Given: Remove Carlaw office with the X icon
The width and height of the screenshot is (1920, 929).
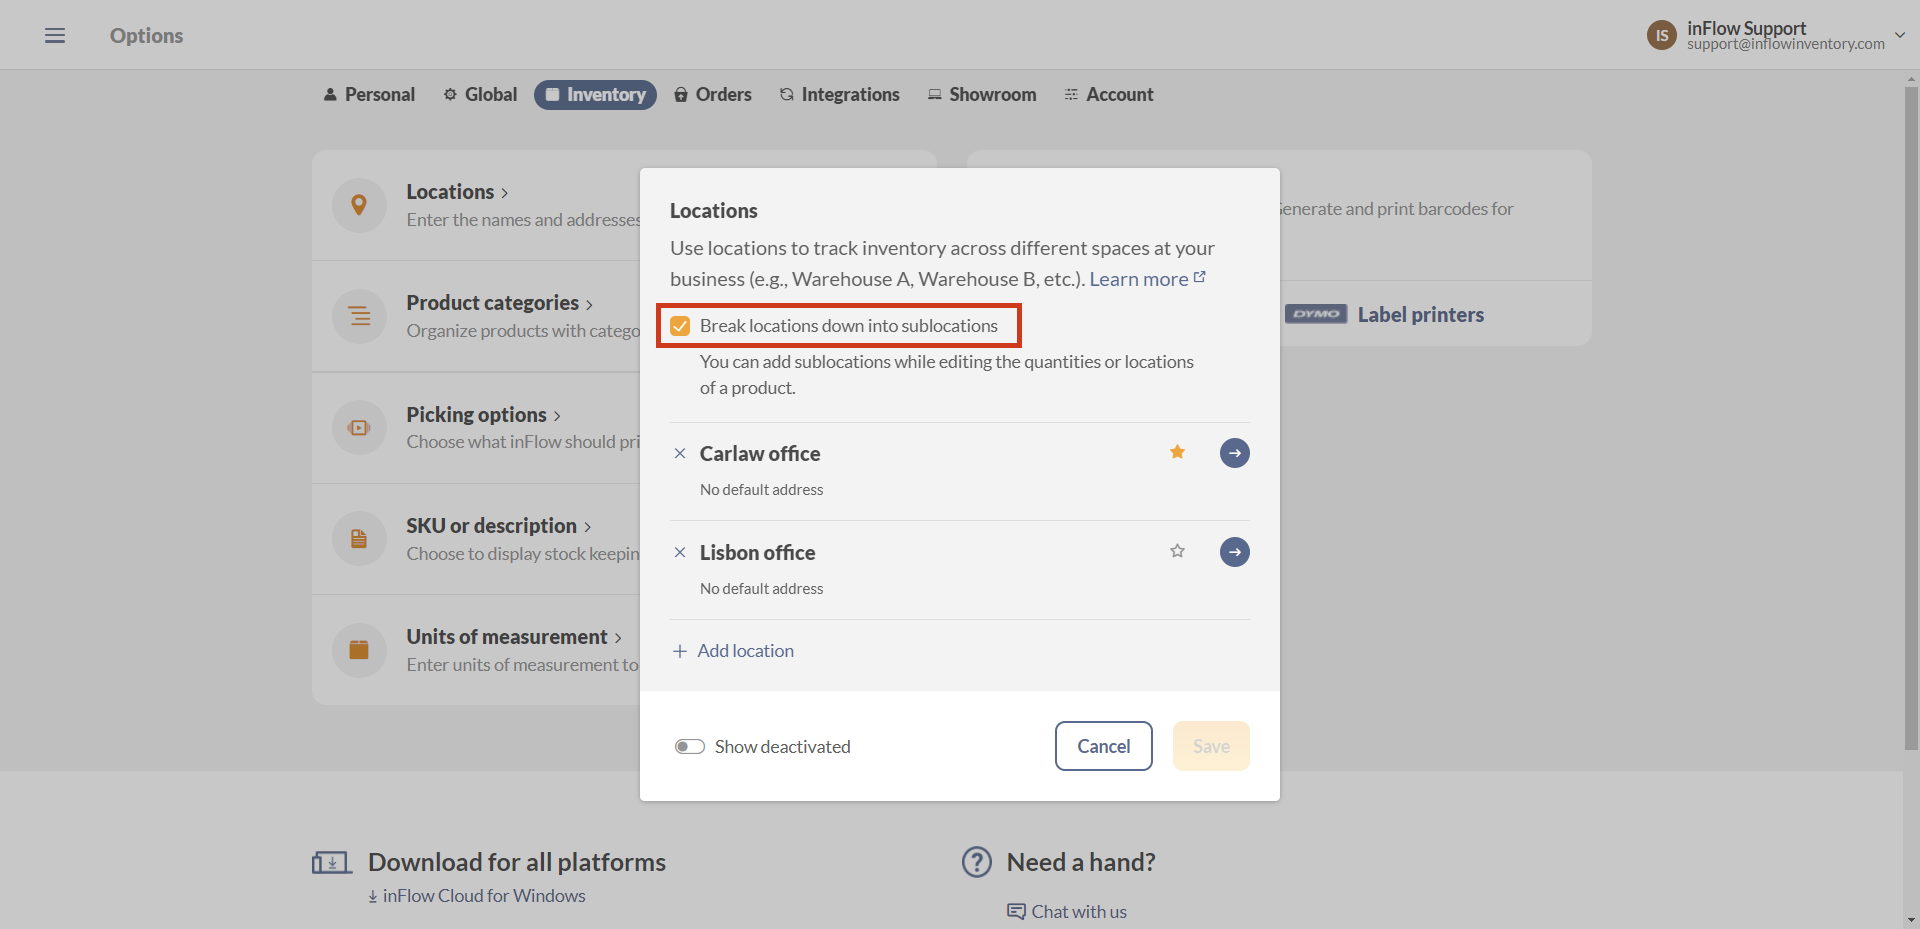Looking at the screenshot, I should [680, 453].
